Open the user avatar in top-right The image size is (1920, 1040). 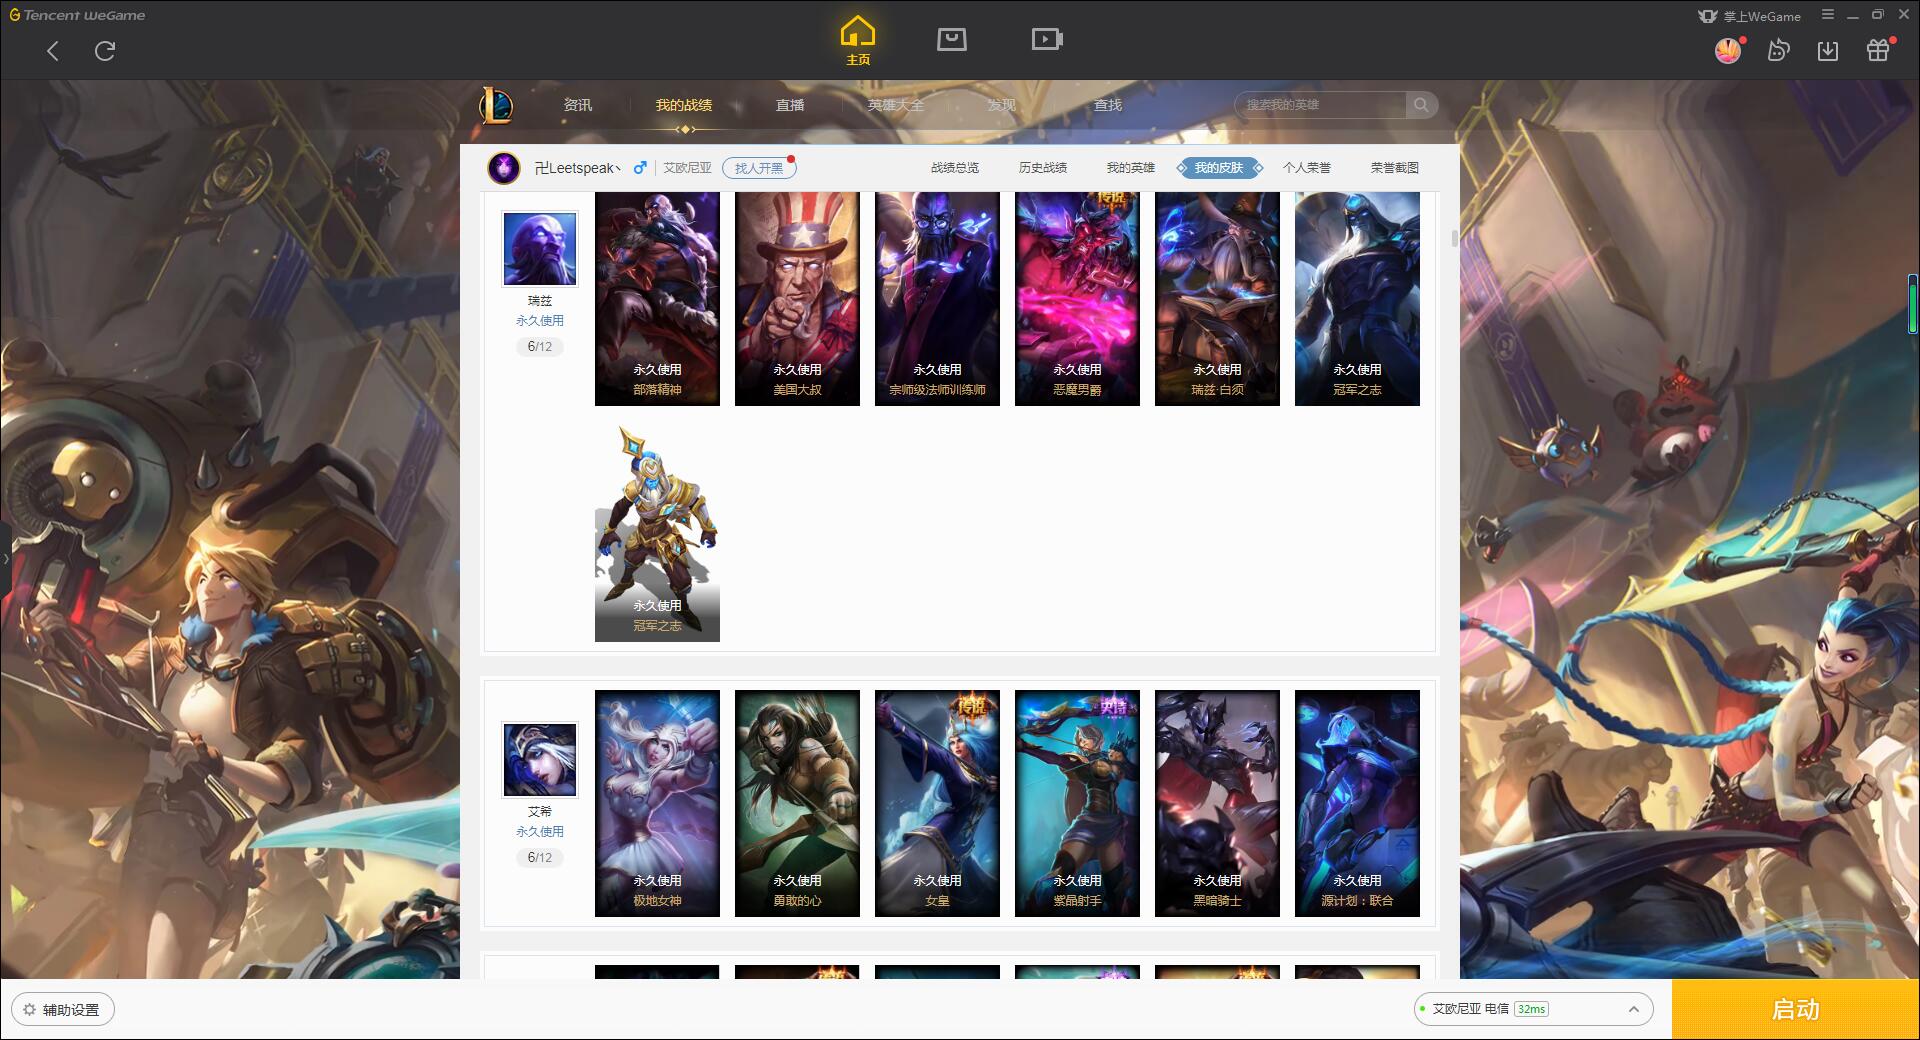click(x=1728, y=50)
